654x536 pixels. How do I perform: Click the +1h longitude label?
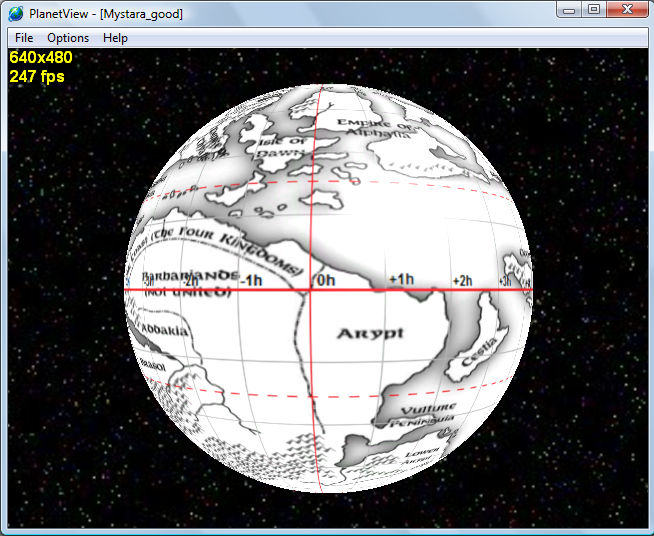[x=401, y=279]
